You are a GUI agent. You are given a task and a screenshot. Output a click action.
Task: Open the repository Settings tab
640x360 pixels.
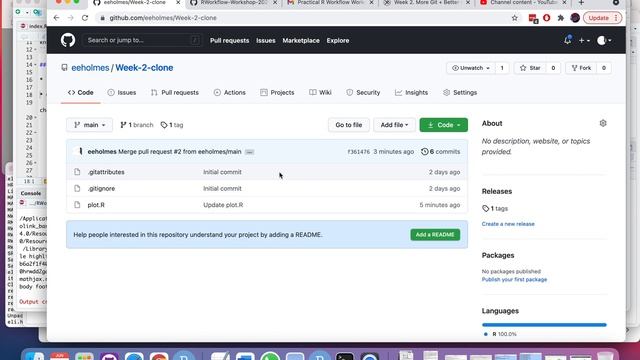pos(460,93)
